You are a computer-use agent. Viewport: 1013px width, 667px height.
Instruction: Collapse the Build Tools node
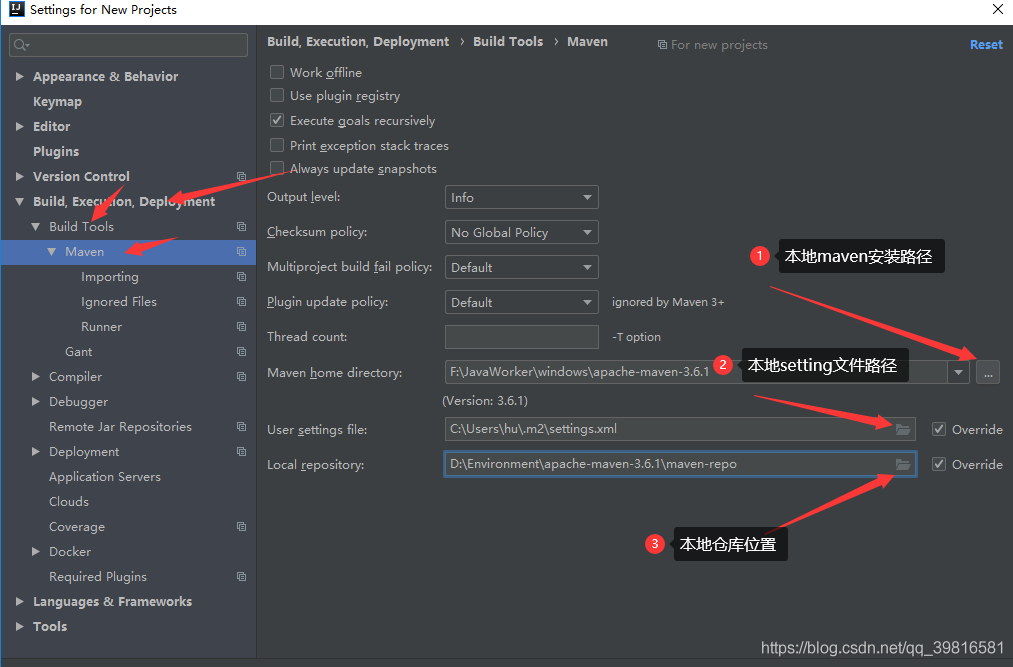coord(36,226)
